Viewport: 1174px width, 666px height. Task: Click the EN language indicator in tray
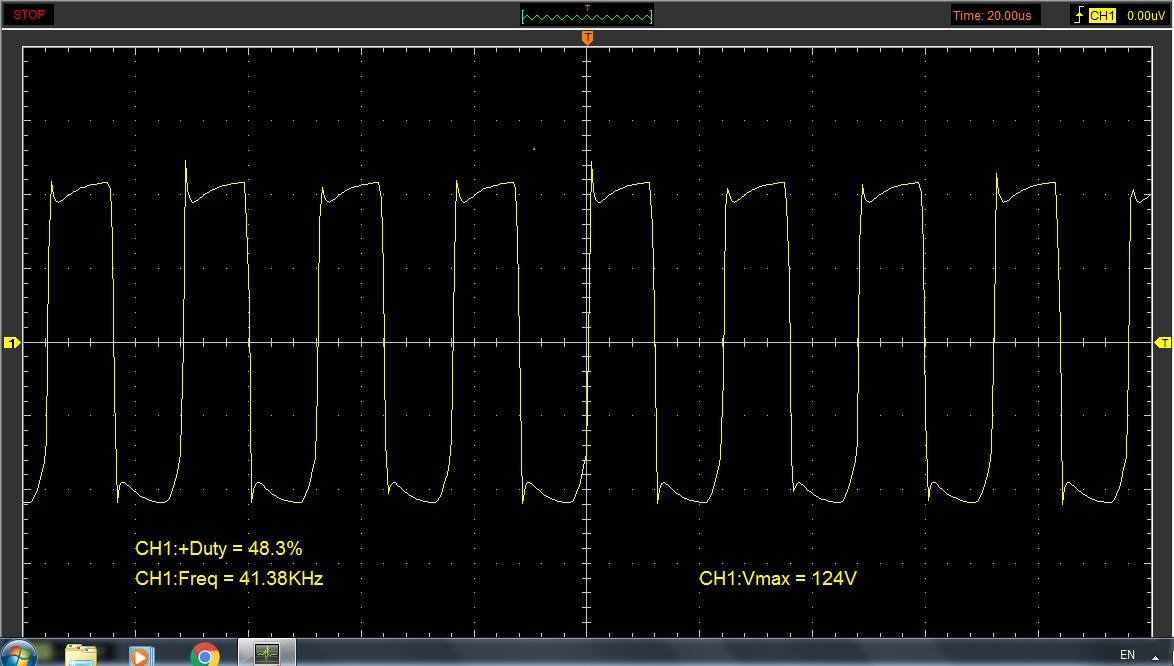[x=1127, y=655]
